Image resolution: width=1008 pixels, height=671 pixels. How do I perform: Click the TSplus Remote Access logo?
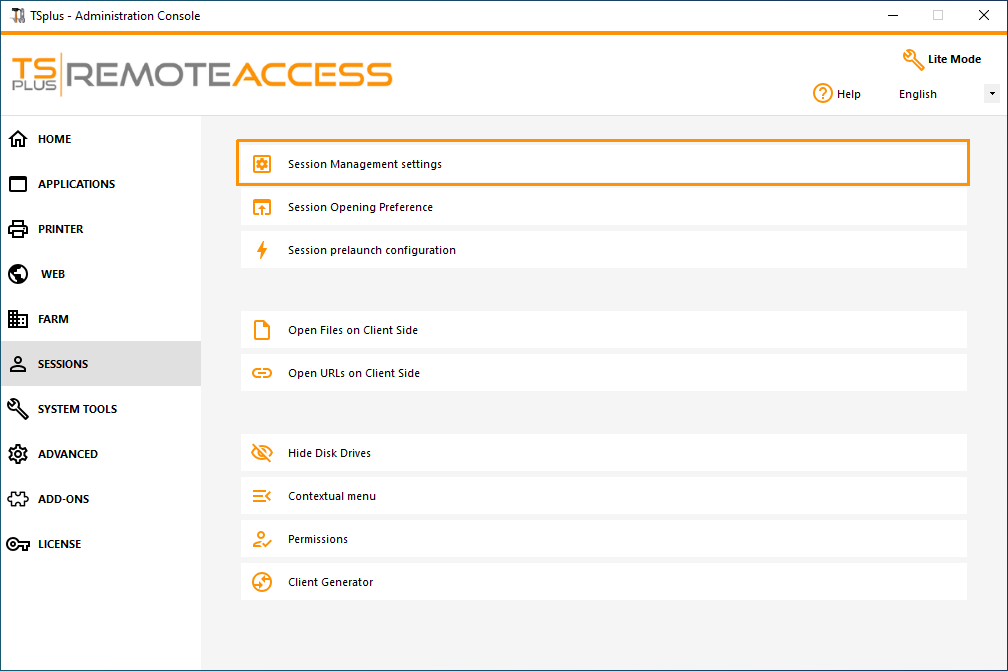200,74
